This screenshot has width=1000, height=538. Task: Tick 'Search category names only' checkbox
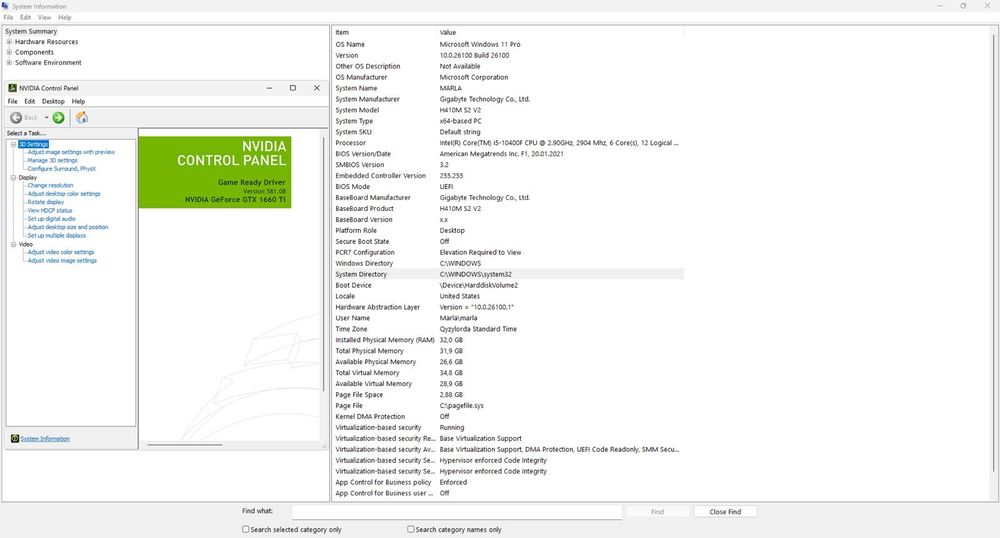pyautogui.click(x=411, y=529)
